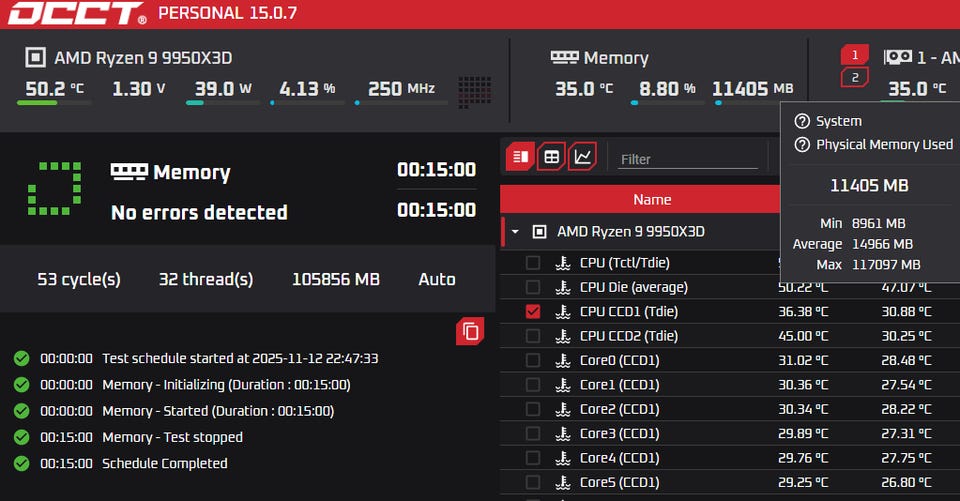This screenshot has height=501, width=960.
Task: Click green check icon of Schedule Completed entry
Action: (x=21, y=464)
